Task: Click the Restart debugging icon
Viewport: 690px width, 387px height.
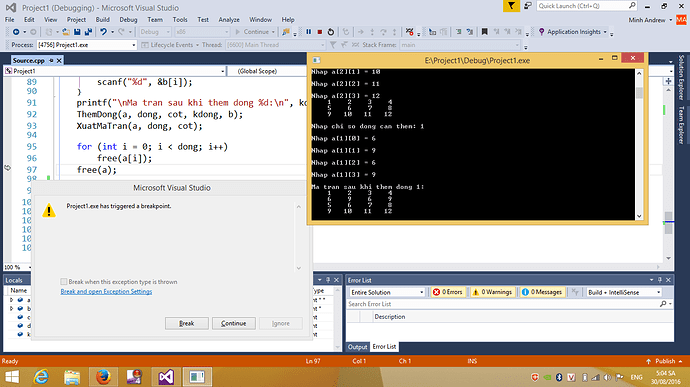Action: [331, 32]
